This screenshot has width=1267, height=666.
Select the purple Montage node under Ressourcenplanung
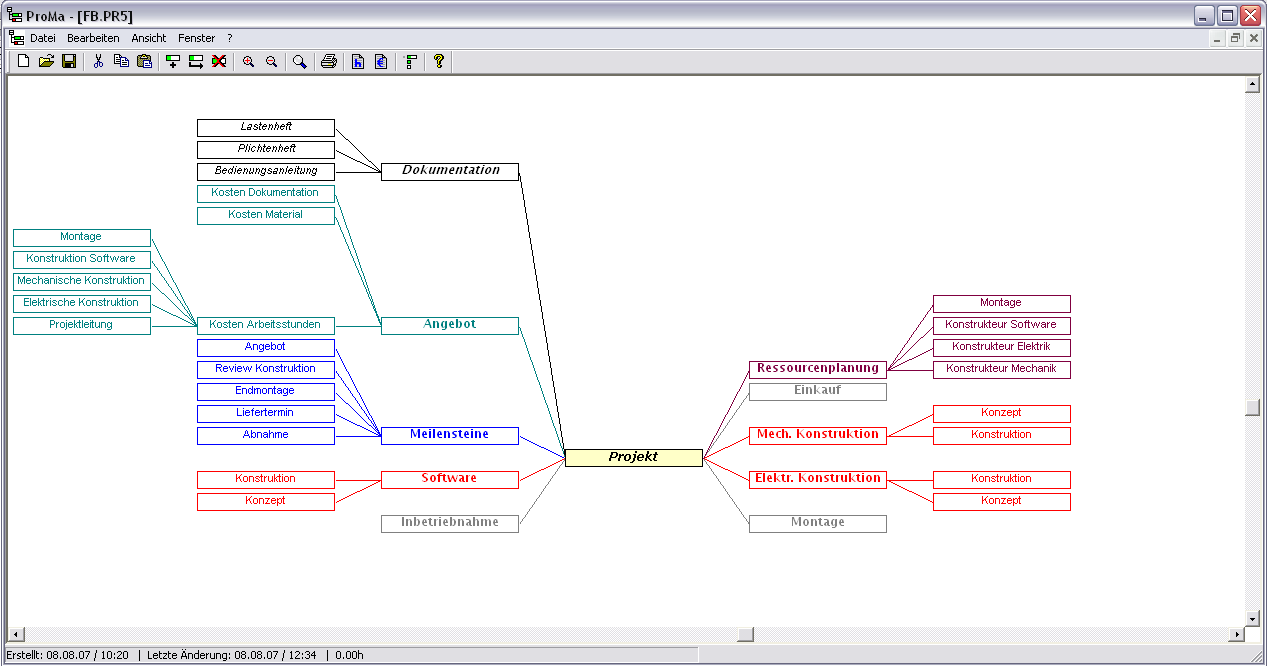1002,304
